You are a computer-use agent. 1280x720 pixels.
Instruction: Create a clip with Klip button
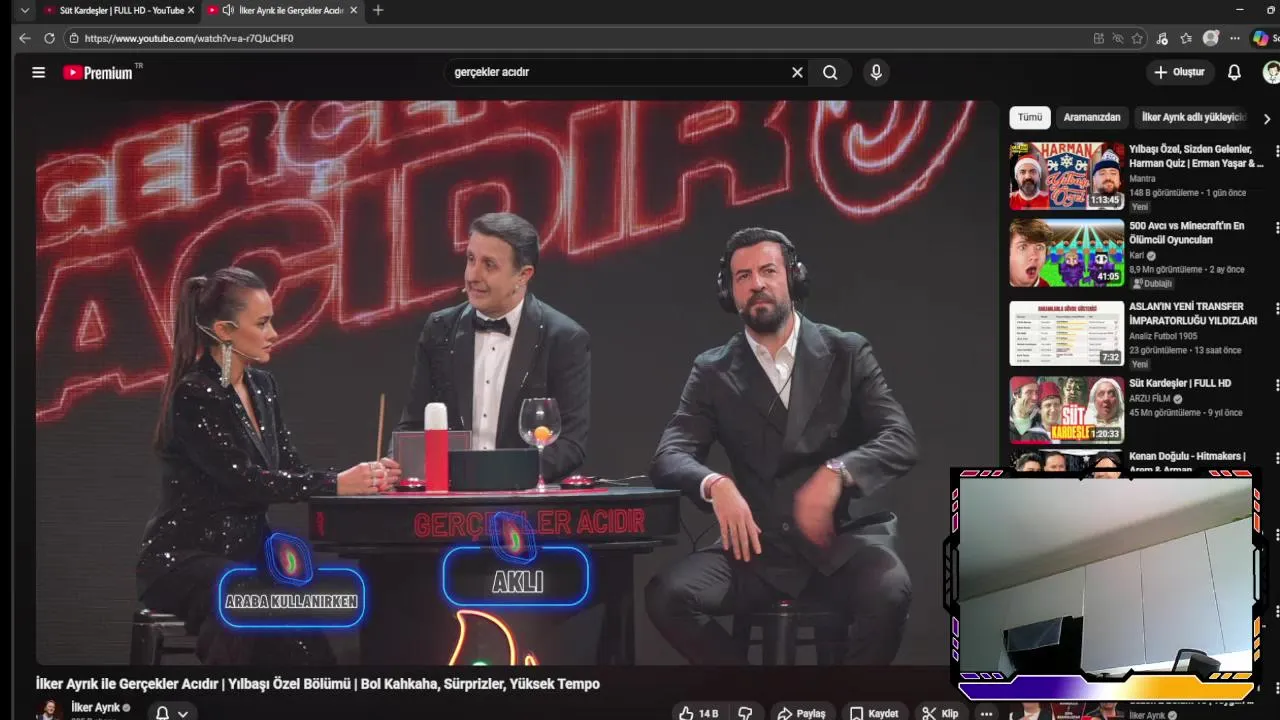click(x=940, y=713)
